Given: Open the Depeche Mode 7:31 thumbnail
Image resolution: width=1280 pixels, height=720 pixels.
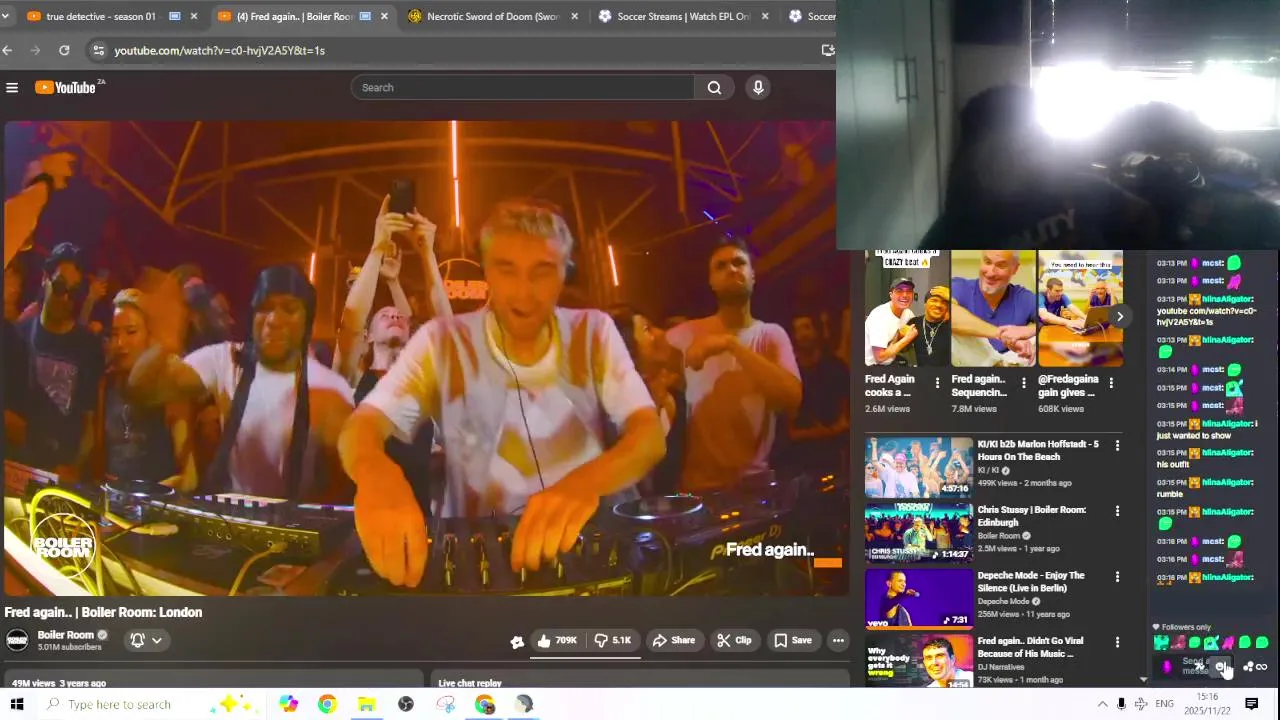Looking at the screenshot, I should (919, 599).
